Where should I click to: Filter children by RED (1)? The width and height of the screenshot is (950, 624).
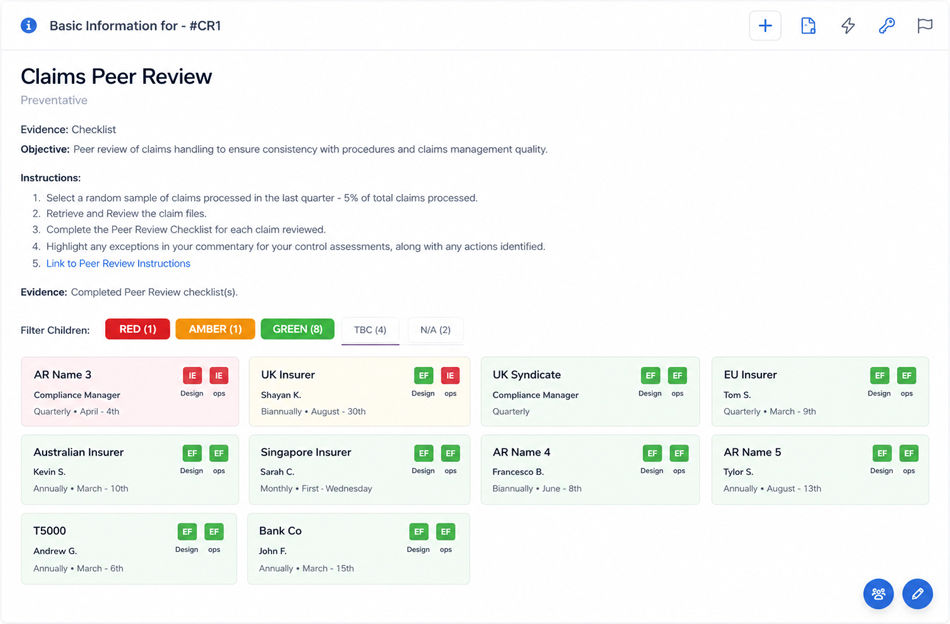pyautogui.click(x=138, y=329)
